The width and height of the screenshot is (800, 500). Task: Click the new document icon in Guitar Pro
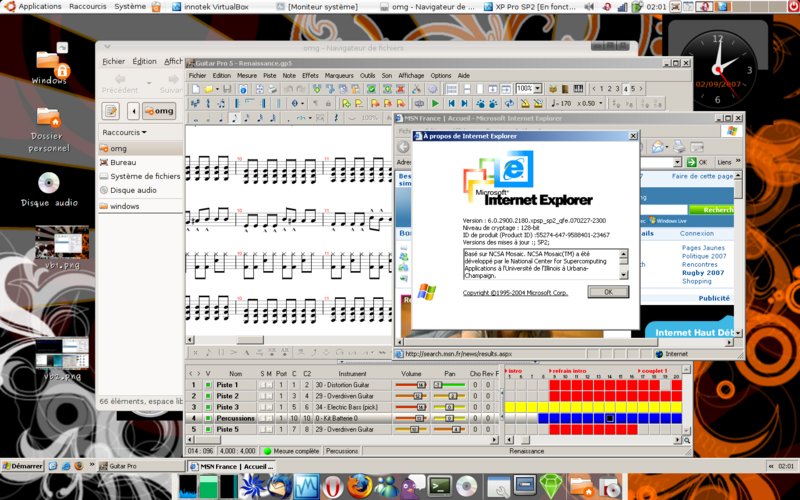coord(196,89)
